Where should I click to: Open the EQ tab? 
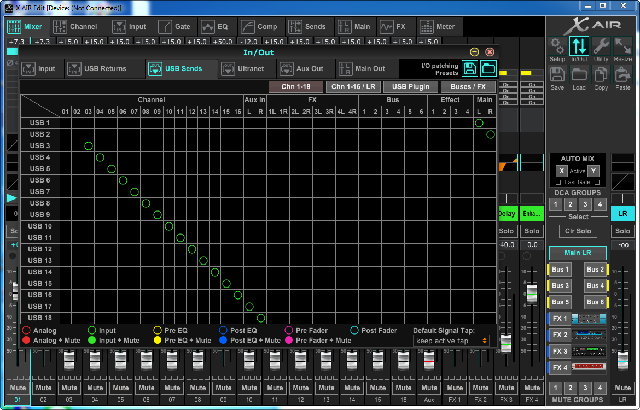tap(215, 27)
